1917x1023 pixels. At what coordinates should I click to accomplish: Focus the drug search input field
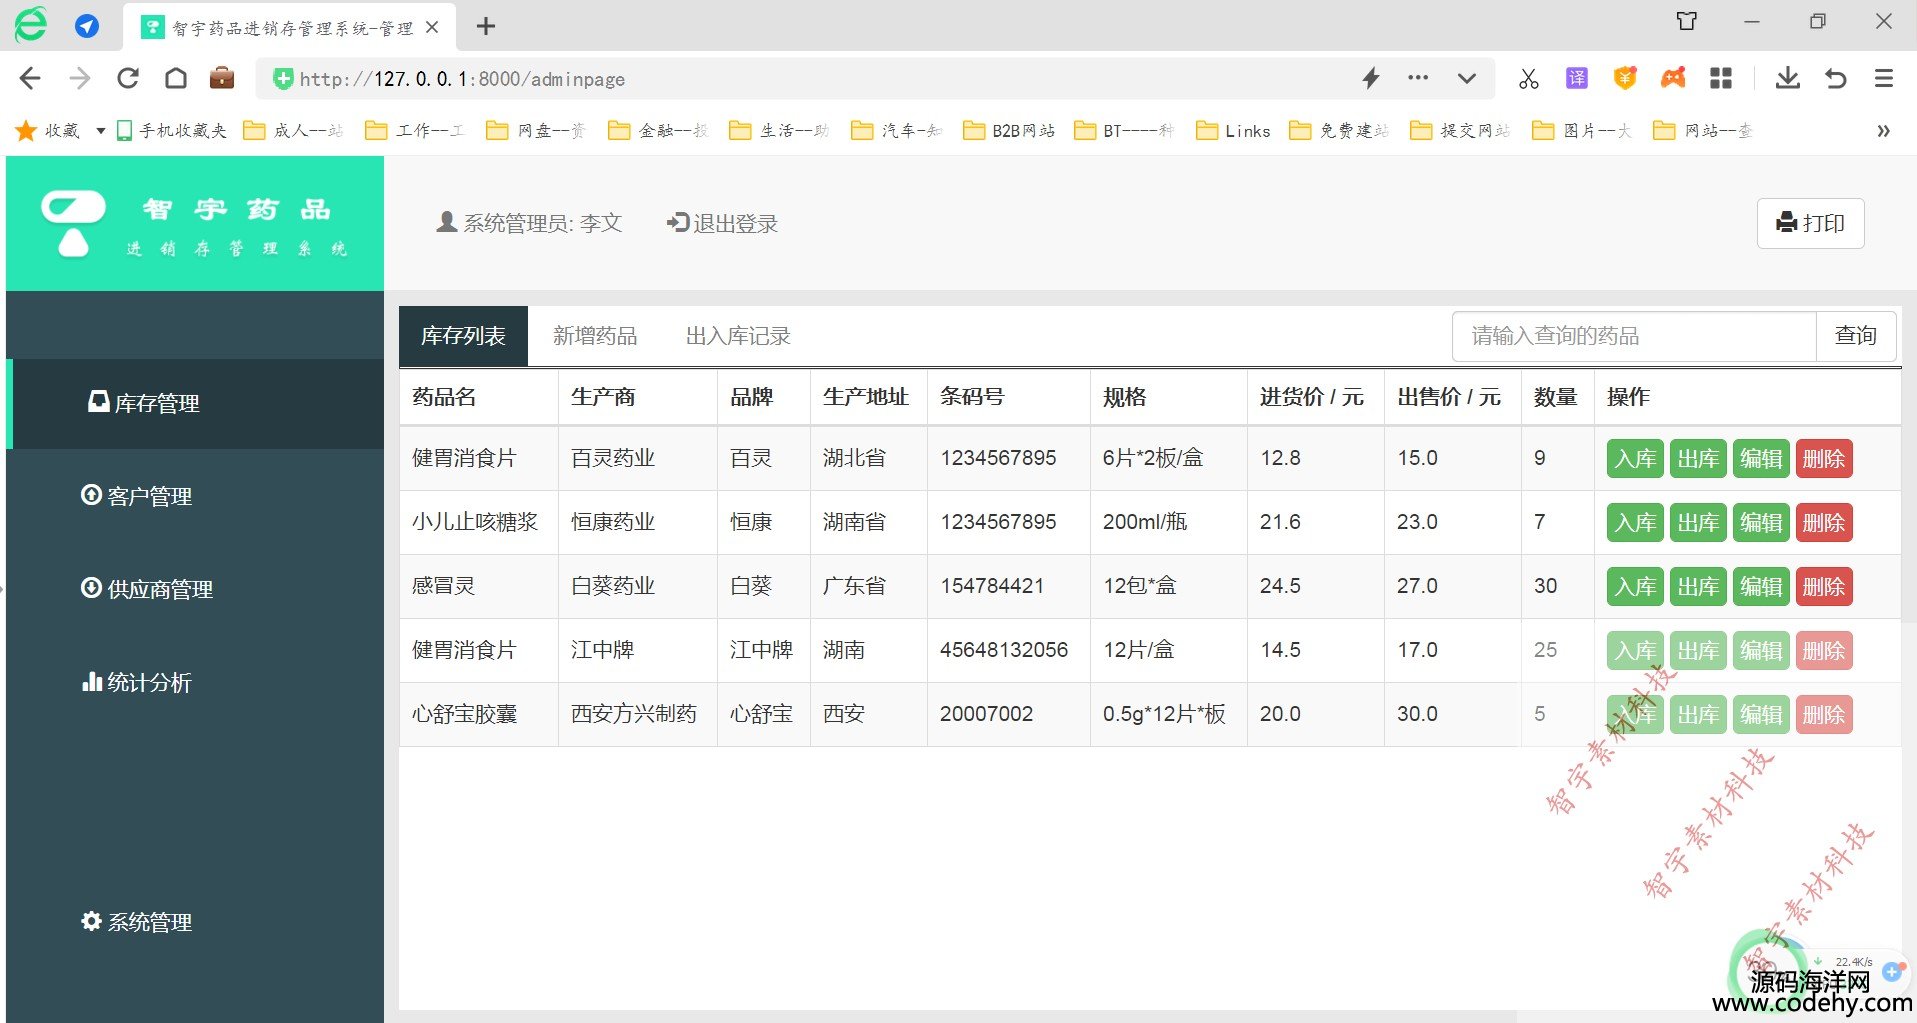(x=1633, y=336)
